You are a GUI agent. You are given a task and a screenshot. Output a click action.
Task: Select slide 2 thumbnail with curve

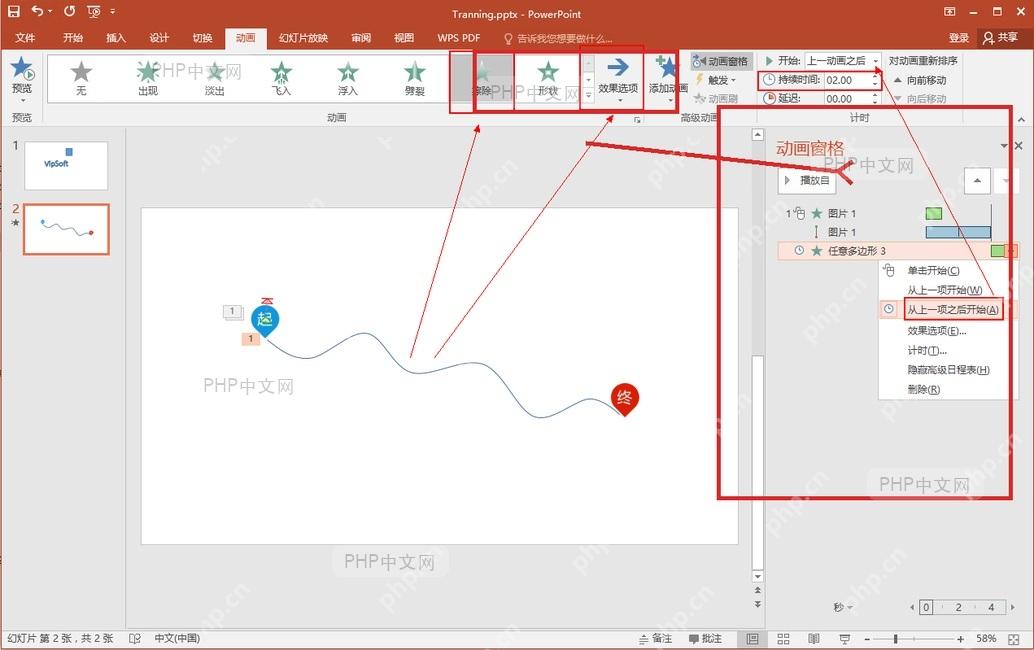[66, 229]
